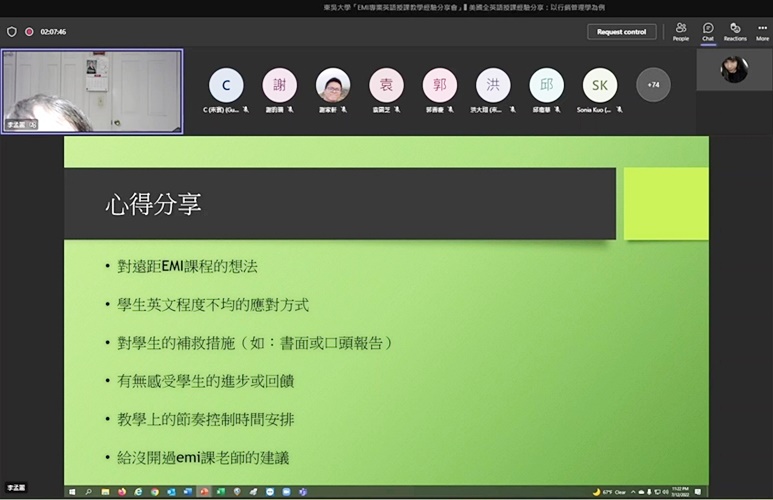Select participant avatar labeled 洪
This screenshot has height=500, width=773.
click(493, 85)
